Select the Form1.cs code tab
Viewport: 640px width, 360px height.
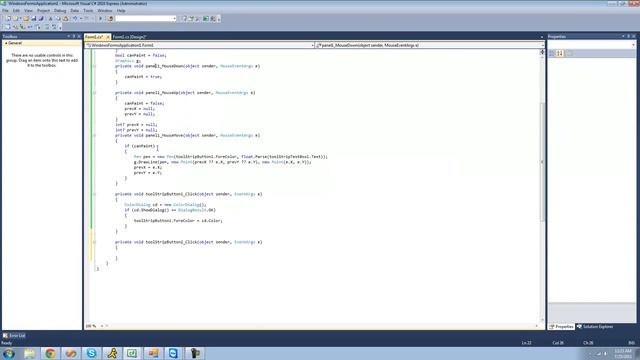click(94, 37)
